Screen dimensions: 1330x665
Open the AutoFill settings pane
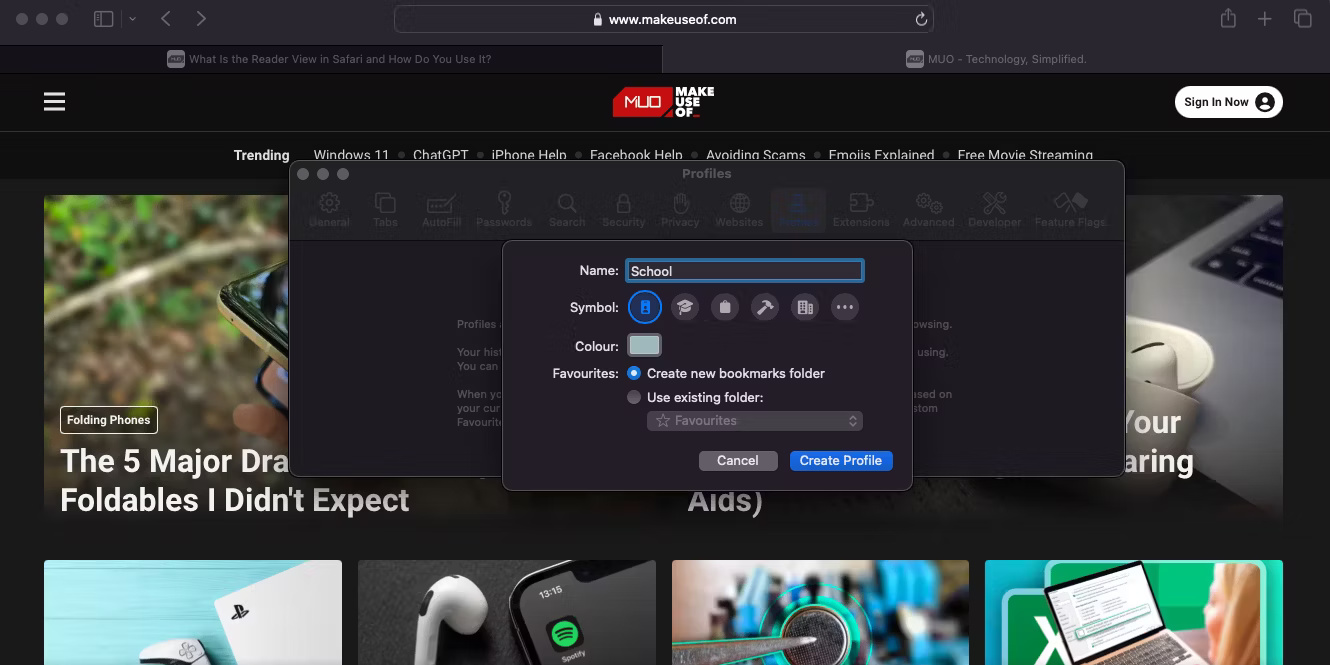(440, 208)
